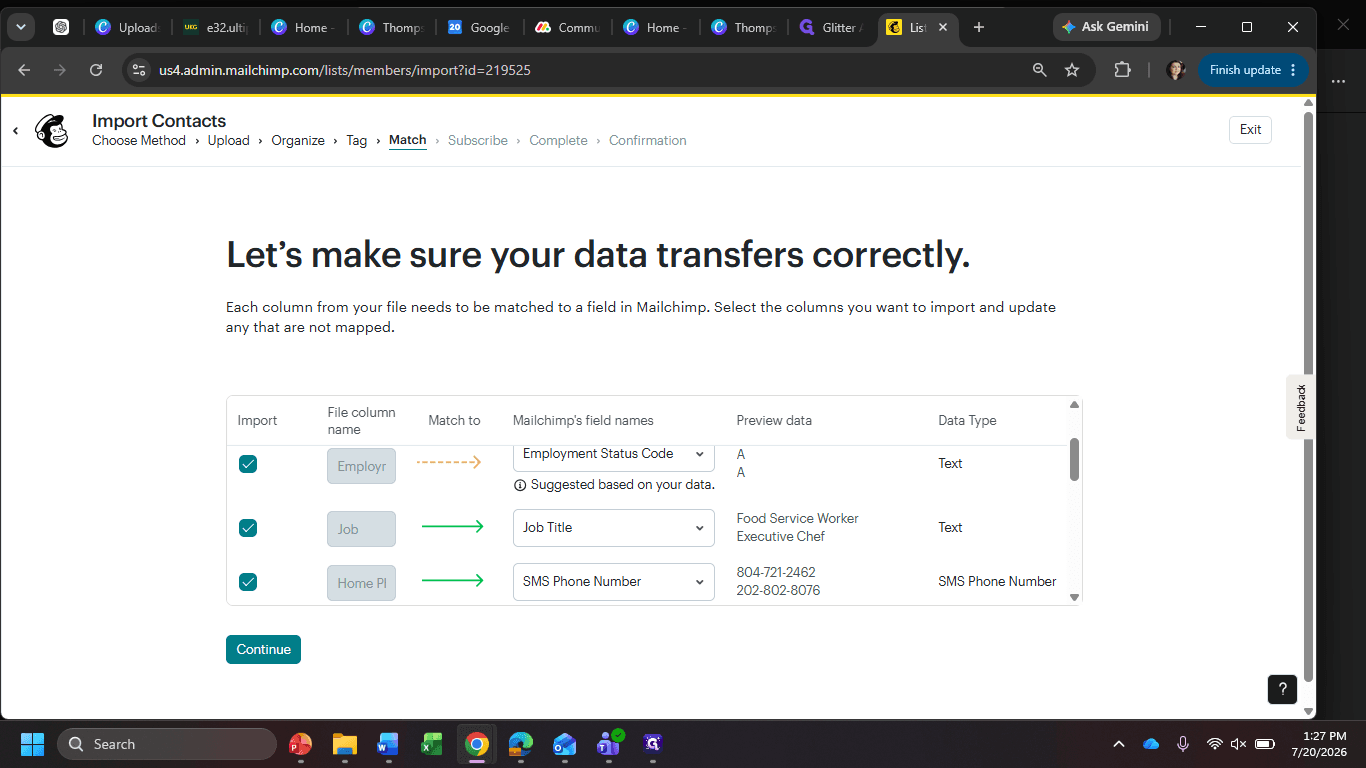The width and height of the screenshot is (1366, 768).
Task: Open PowerPoint from the taskbar
Action: coord(300,744)
